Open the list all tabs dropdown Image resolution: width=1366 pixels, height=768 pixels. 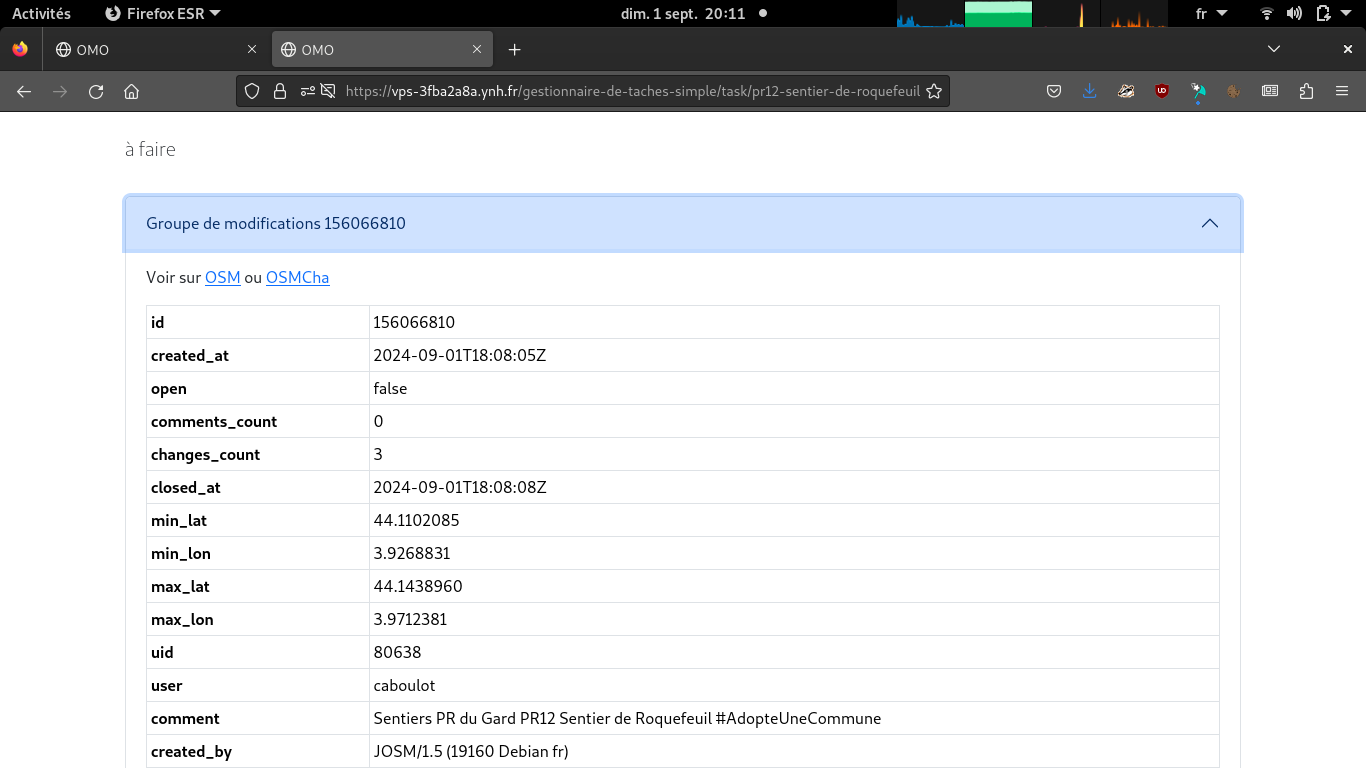click(1273, 49)
